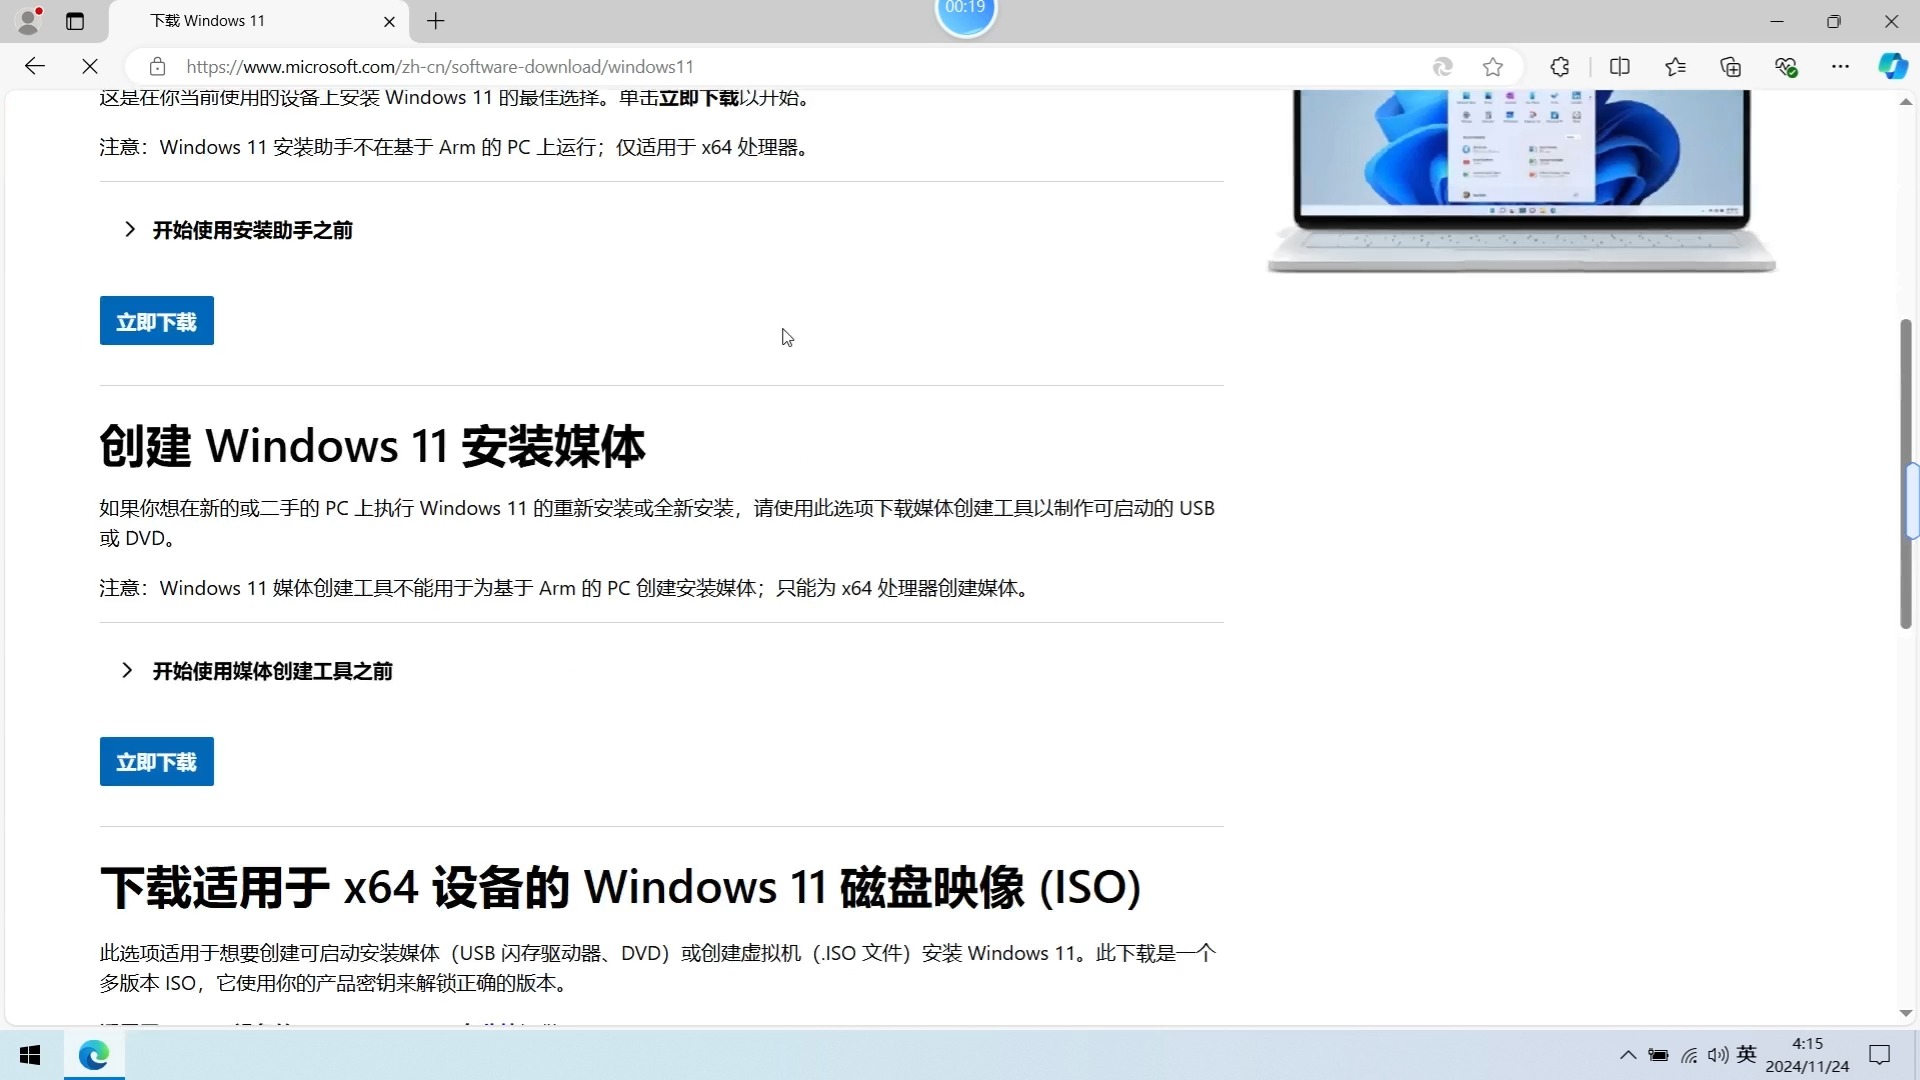Enable split screen view
The width and height of the screenshot is (1920, 1080).
(1619, 67)
